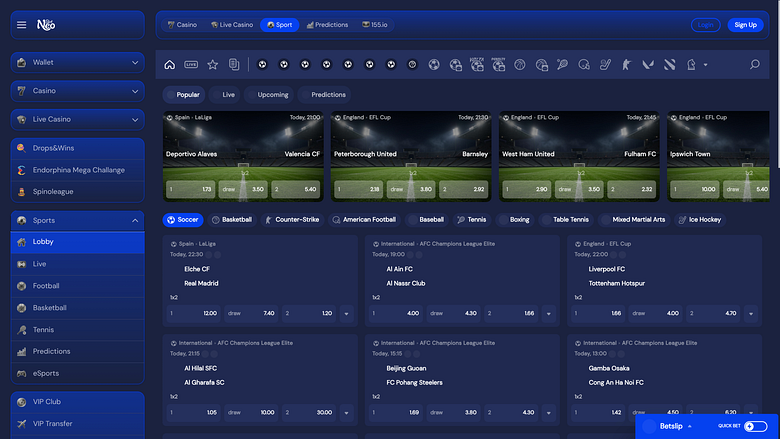The height and width of the screenshot is (439, 780).
Task: Select the Basketball category chip
Action: click(232, 220)
